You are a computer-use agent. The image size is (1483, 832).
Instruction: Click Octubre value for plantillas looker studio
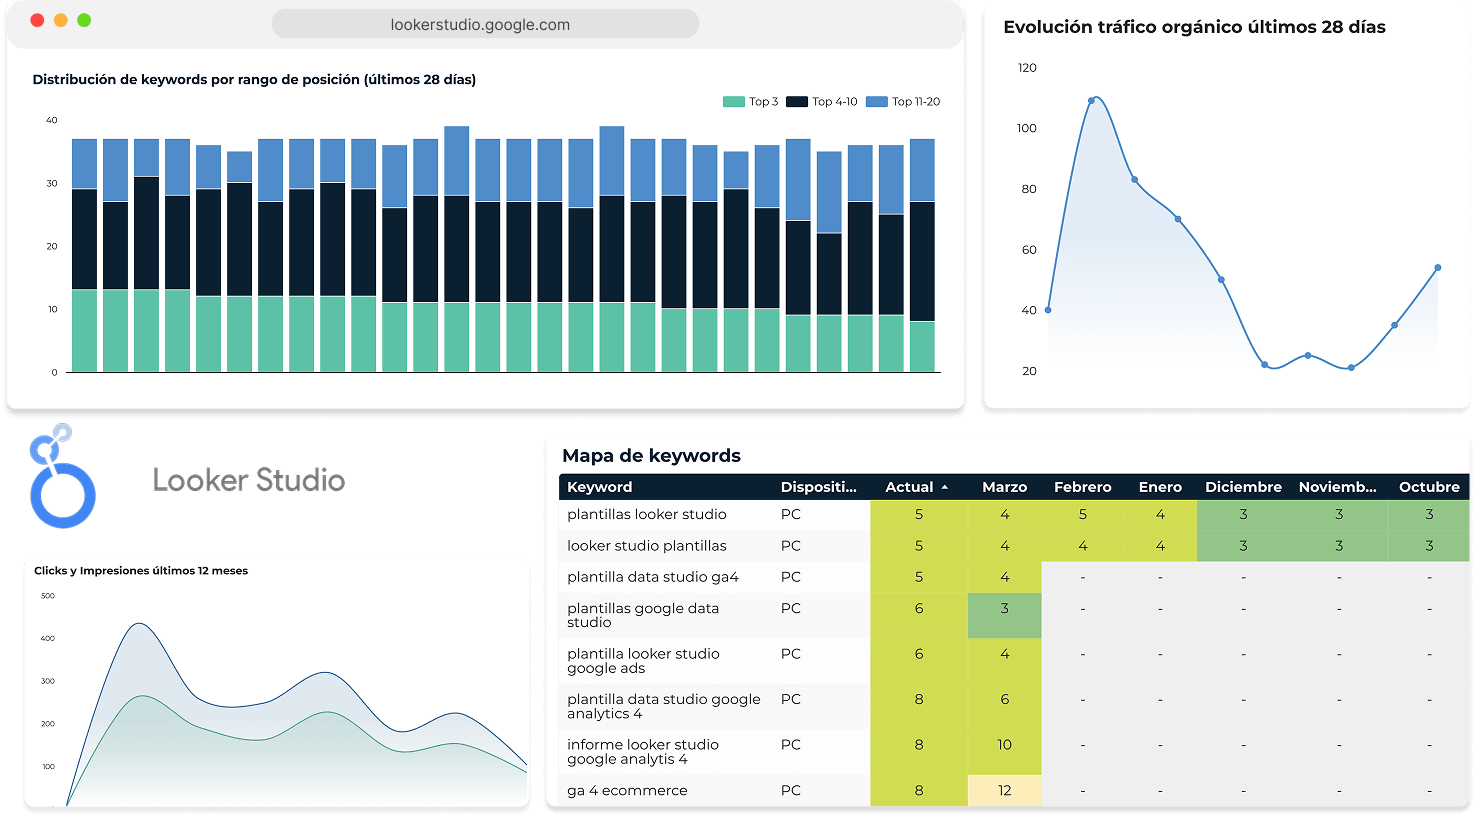(1429, 514)
